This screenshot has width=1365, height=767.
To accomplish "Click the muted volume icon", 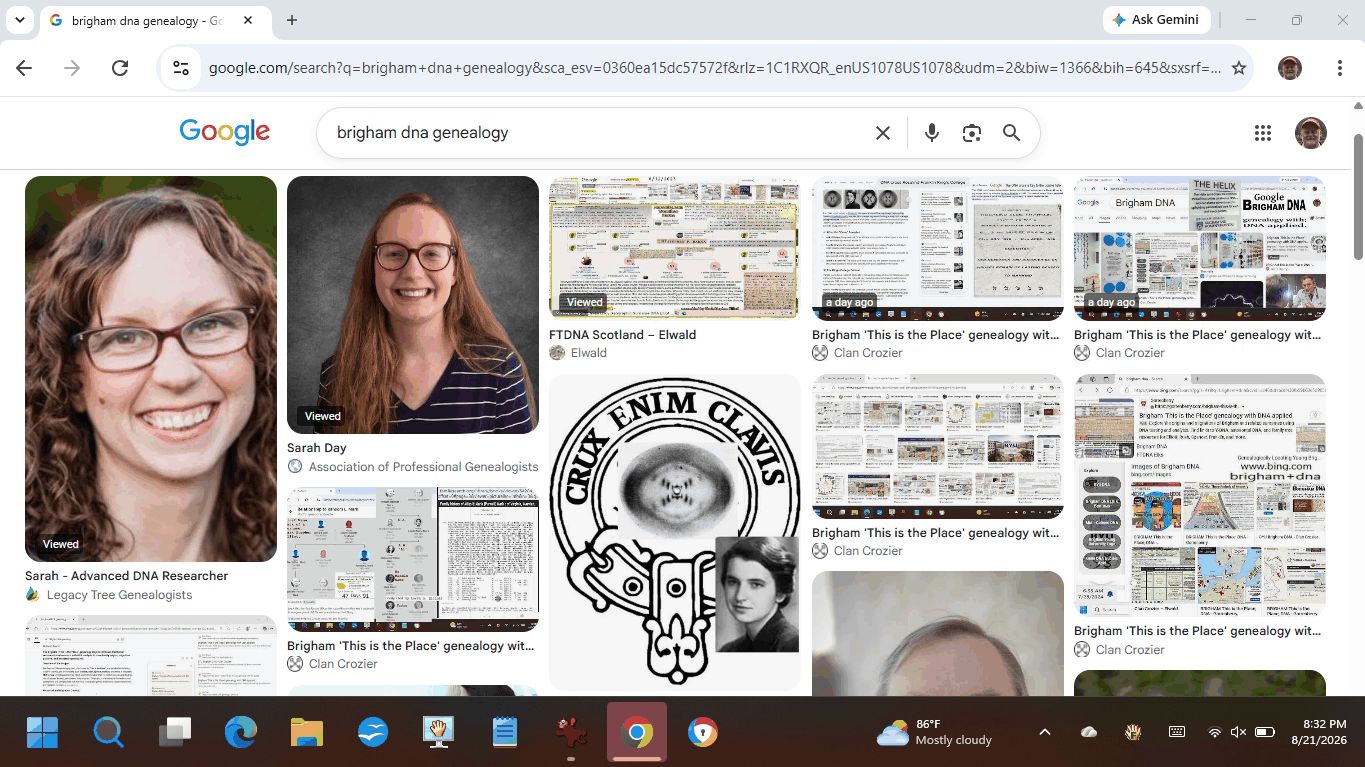I will tap(1239, 733).
